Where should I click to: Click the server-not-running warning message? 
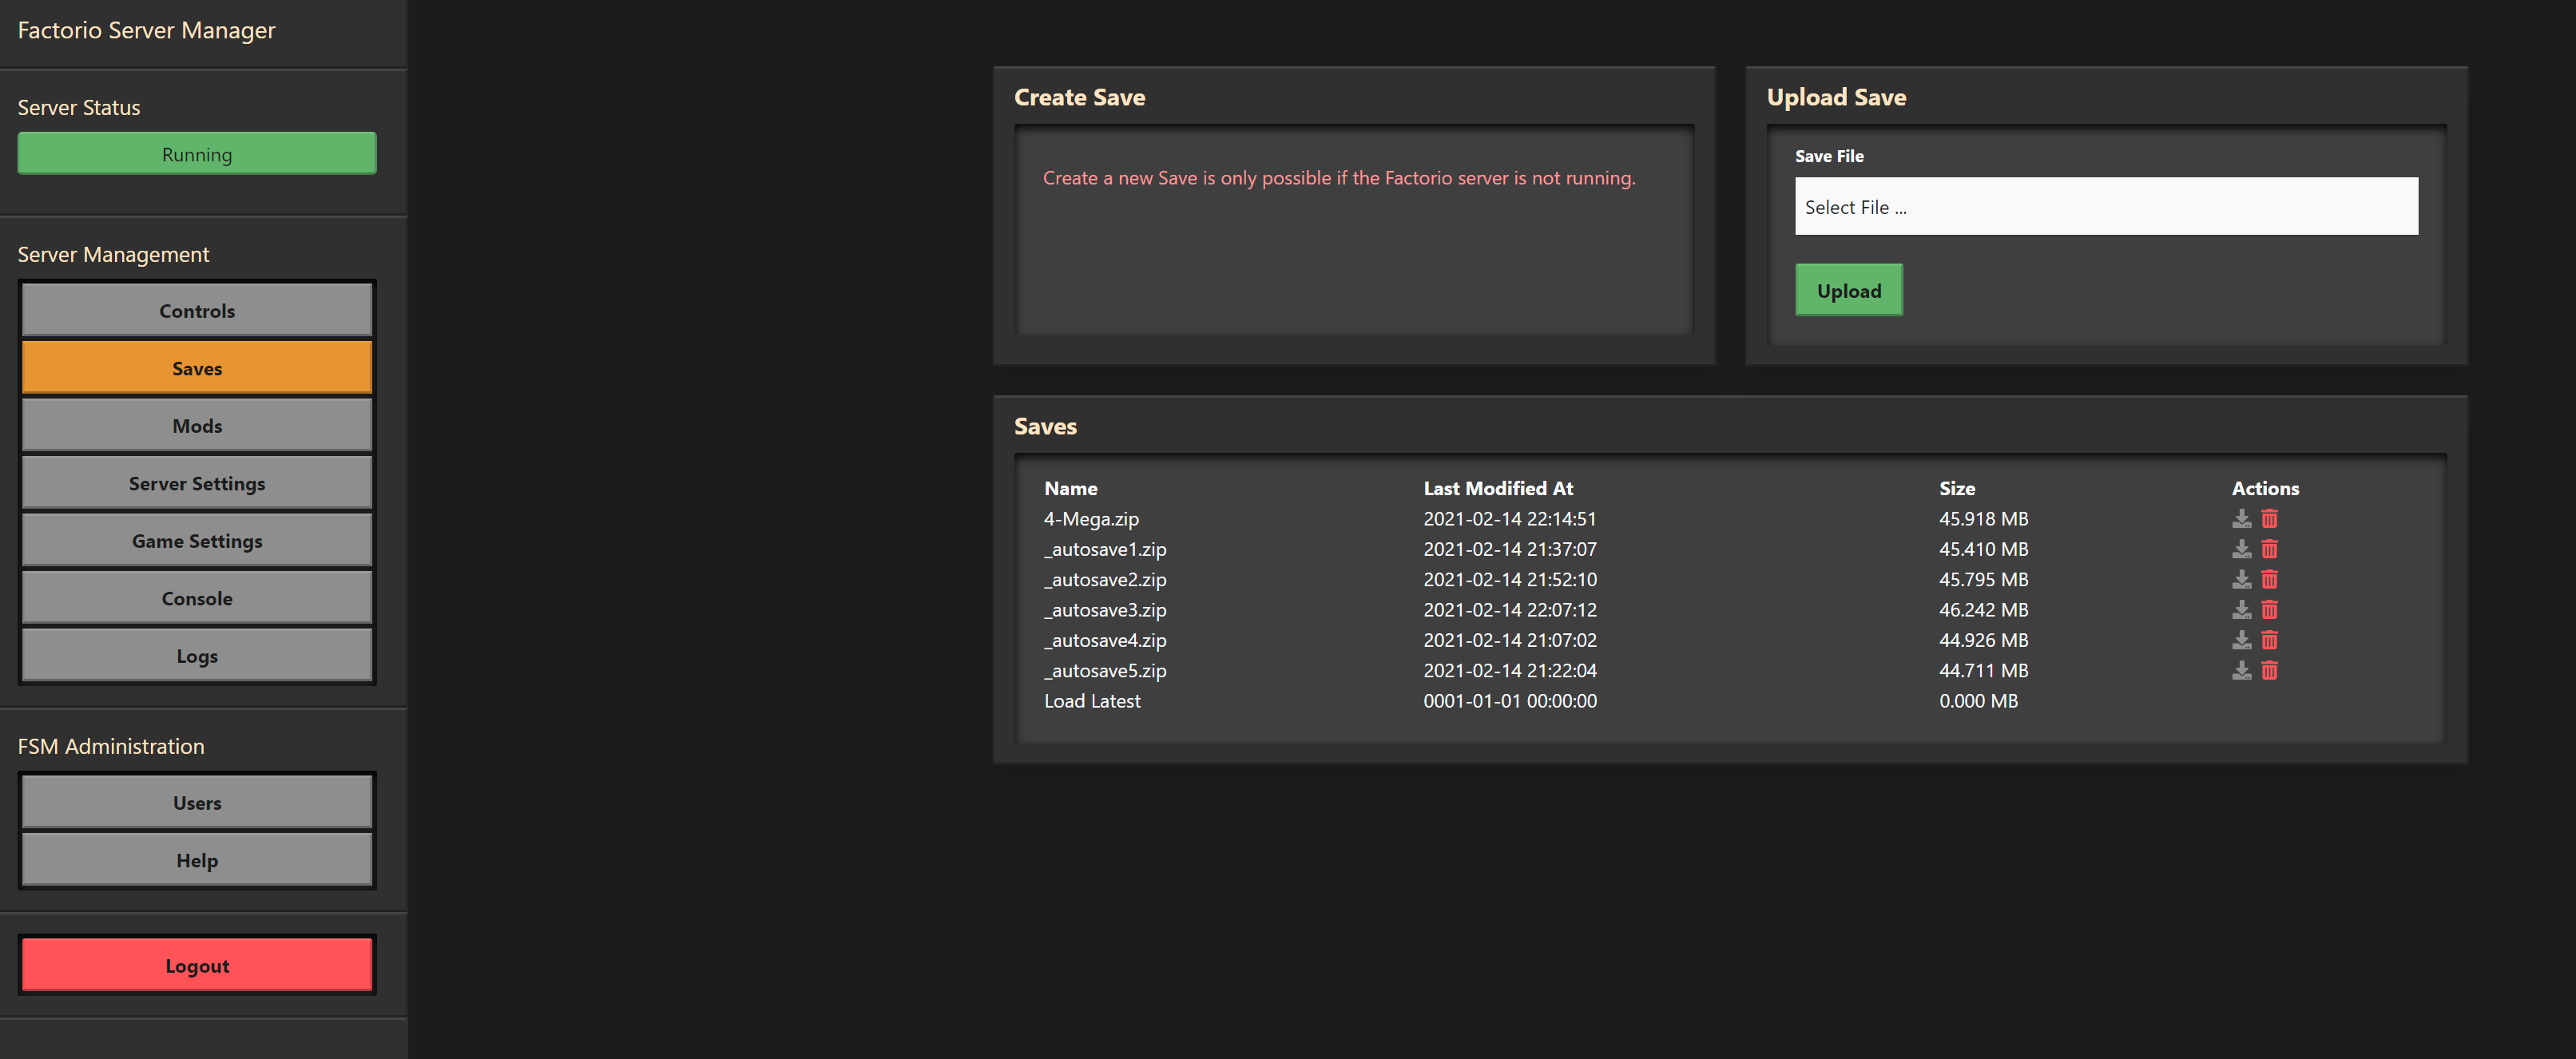(x=1339, y=178)
